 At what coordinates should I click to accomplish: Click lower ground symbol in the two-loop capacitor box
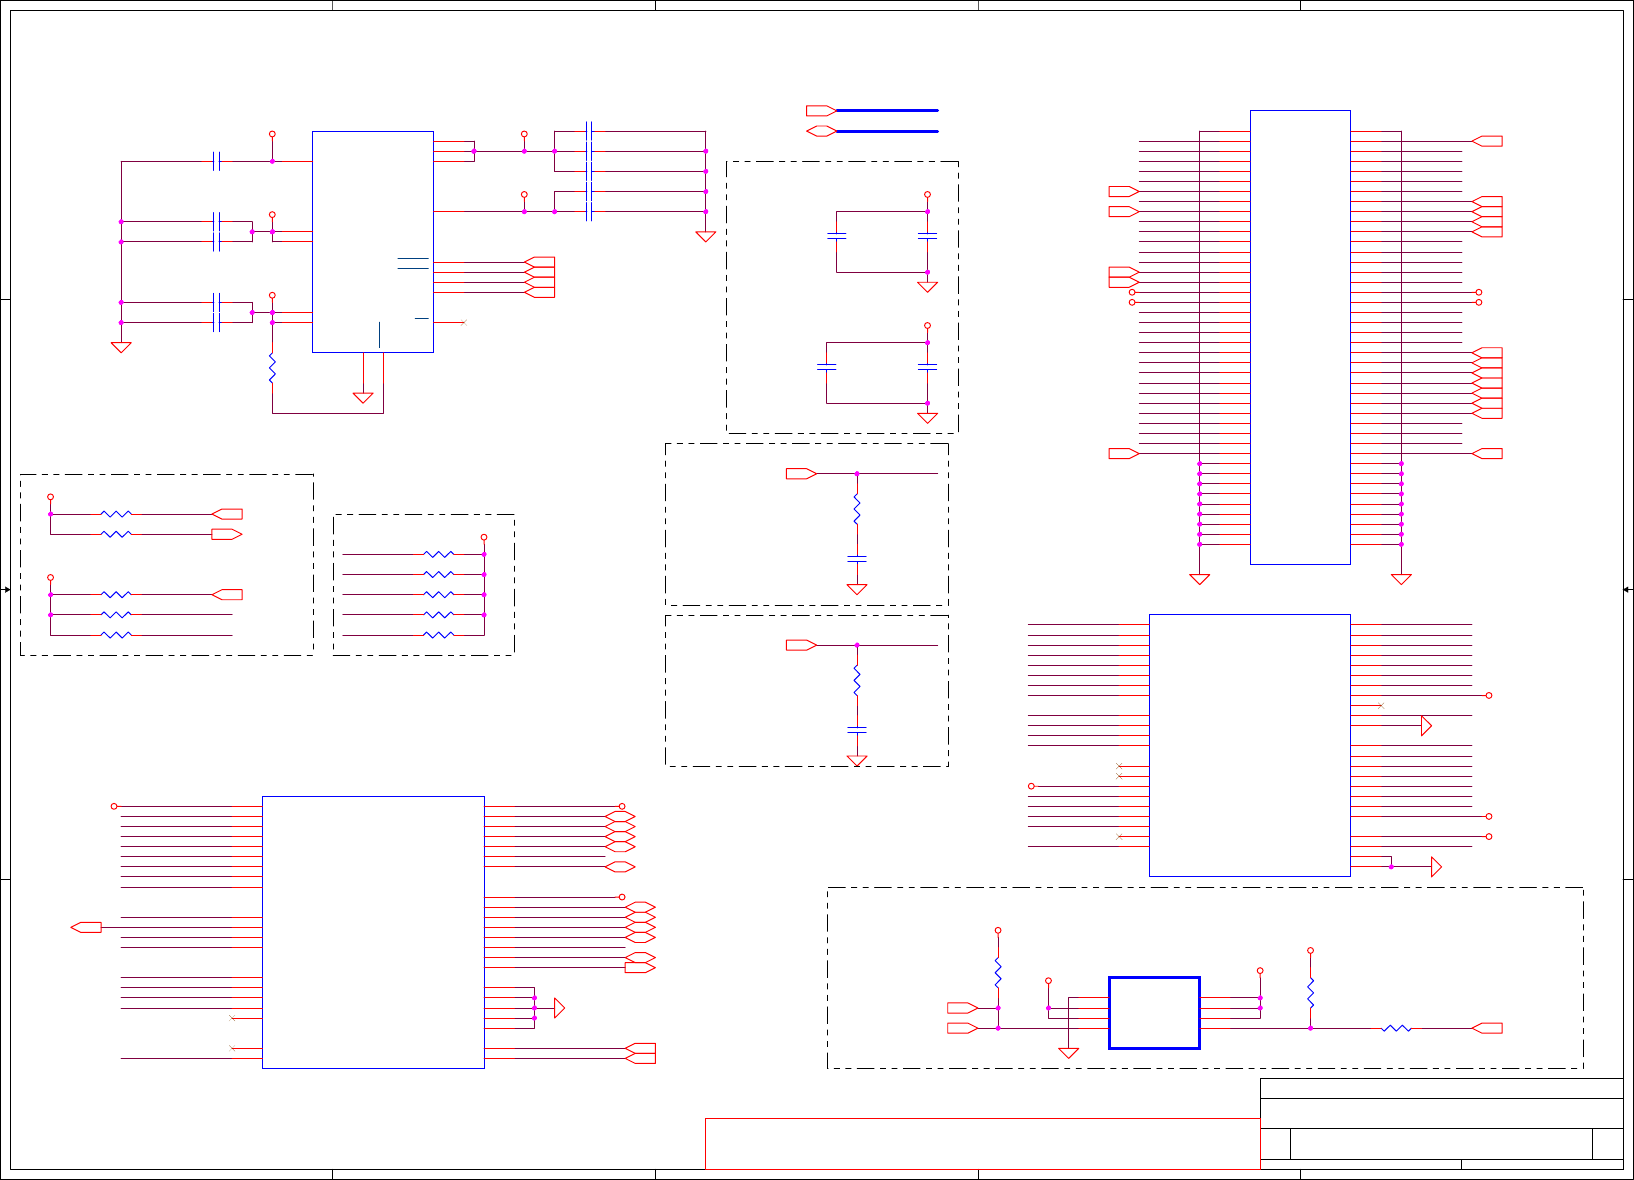[x=927, y=417]
